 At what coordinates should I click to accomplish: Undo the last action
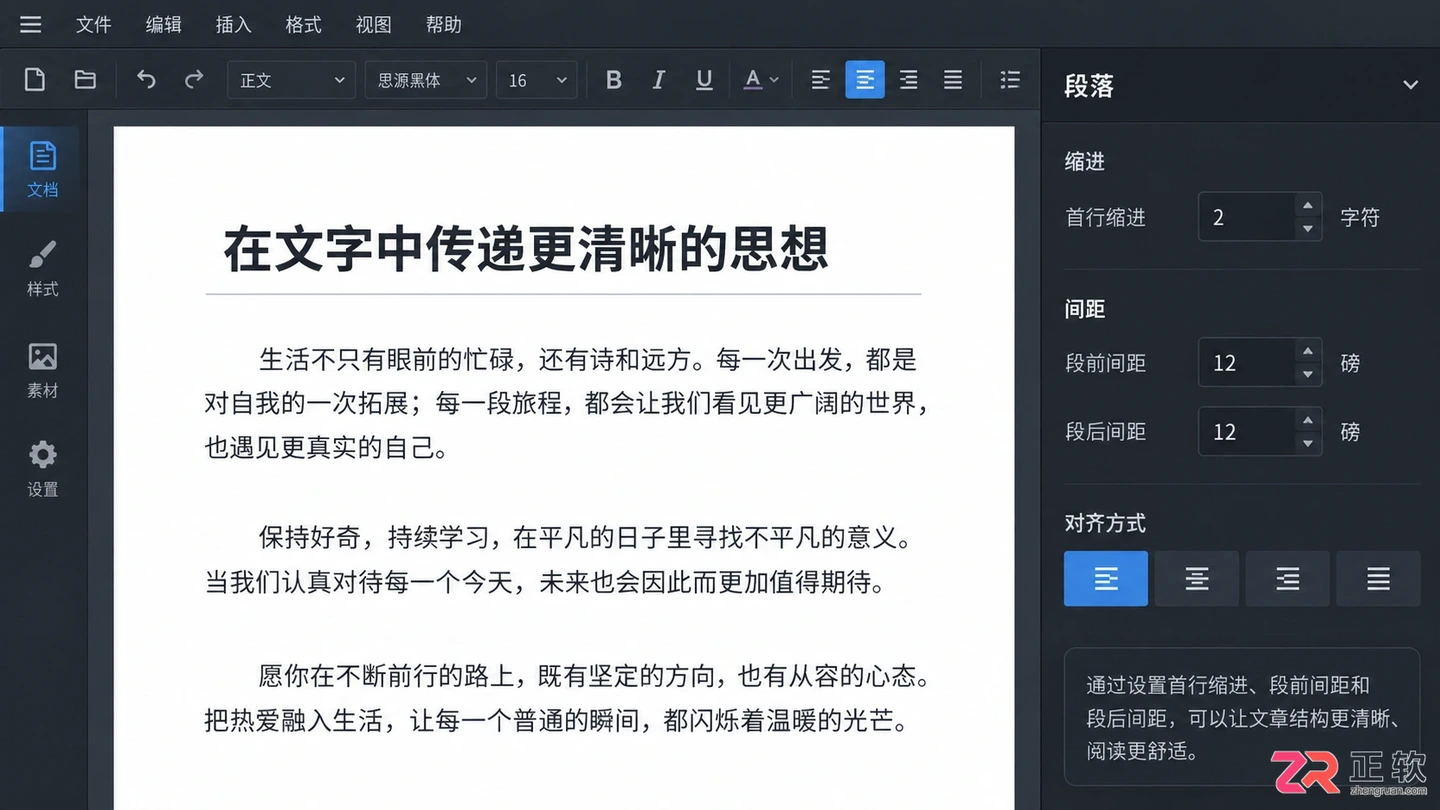146,80
